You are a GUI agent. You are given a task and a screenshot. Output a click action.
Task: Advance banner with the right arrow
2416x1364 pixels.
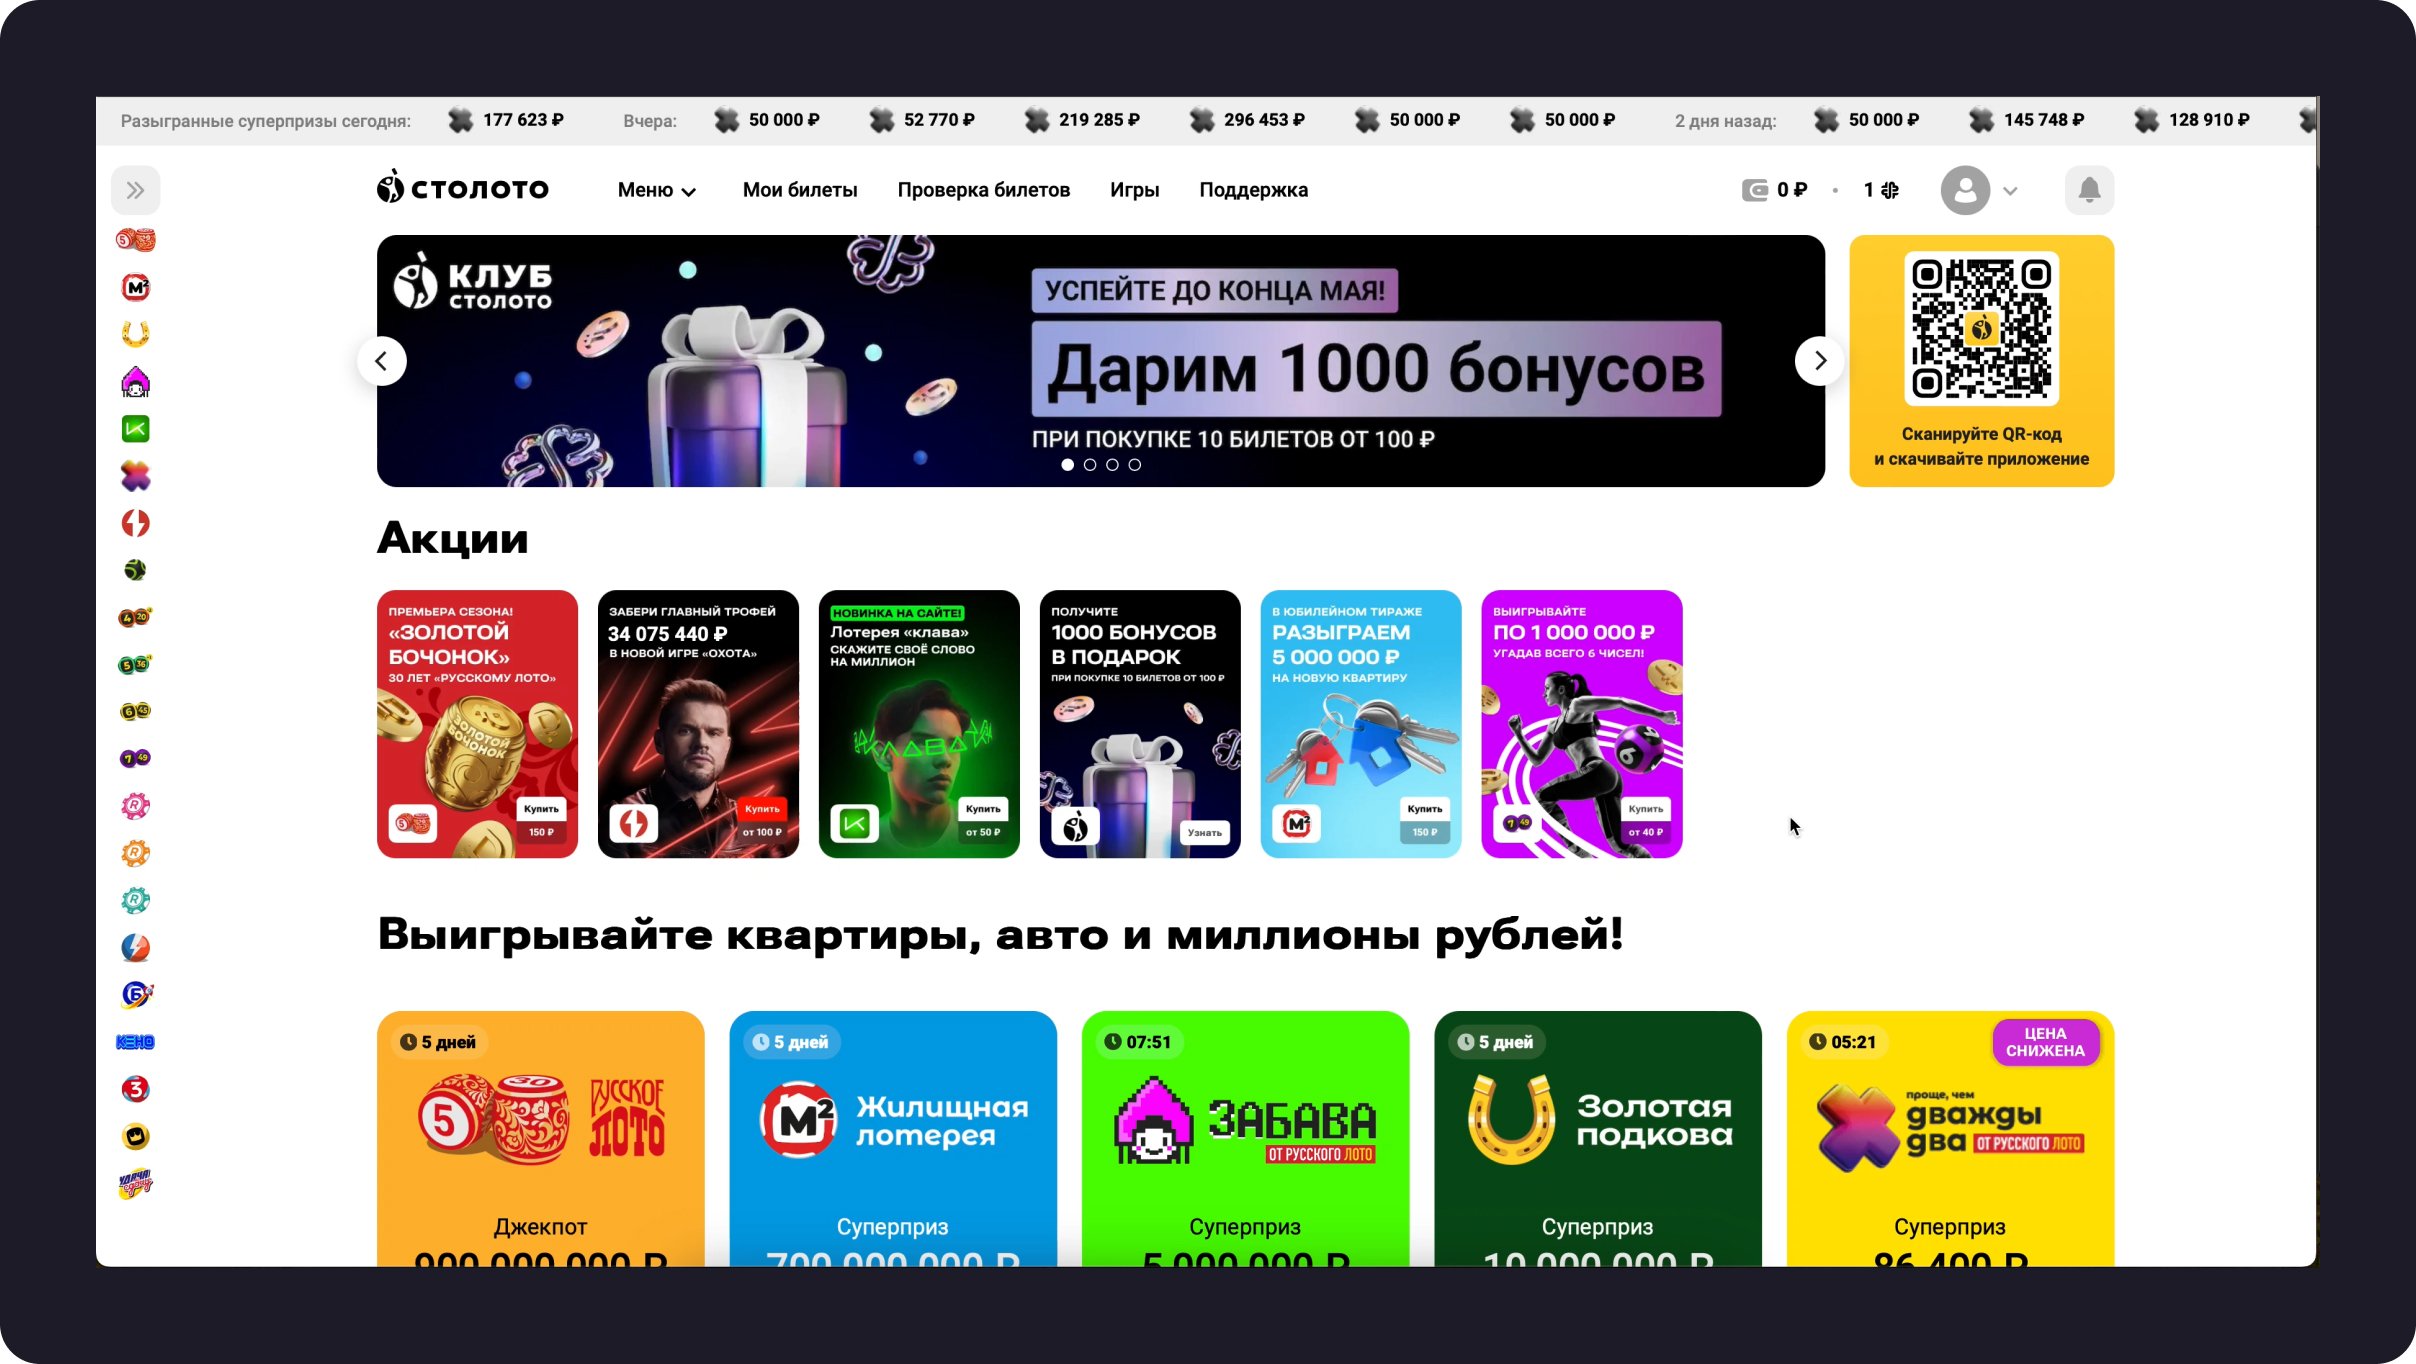pyautogui.click(x=1819, y=361)
